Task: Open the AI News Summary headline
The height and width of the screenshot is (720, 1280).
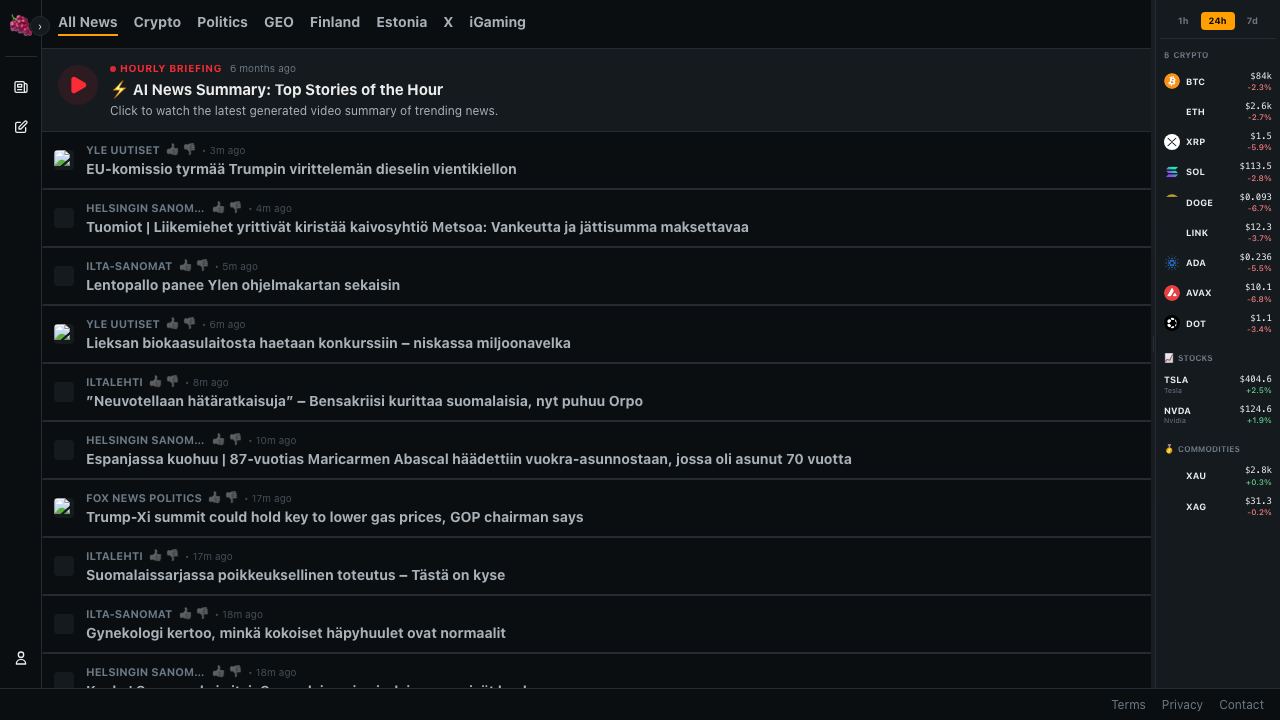Action: [x=277, y=89]
